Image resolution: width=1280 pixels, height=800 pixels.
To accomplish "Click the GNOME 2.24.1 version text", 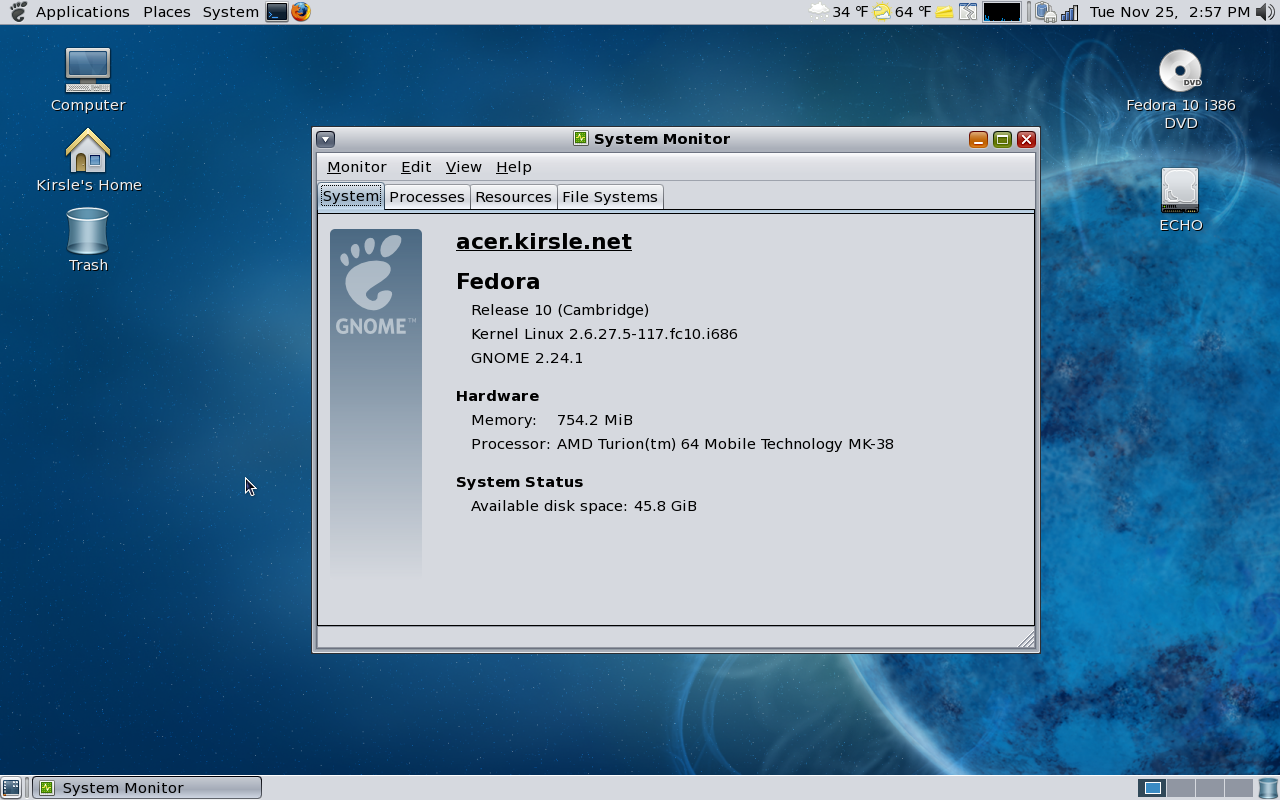I will pyautogui.click(x=527, y=358).
